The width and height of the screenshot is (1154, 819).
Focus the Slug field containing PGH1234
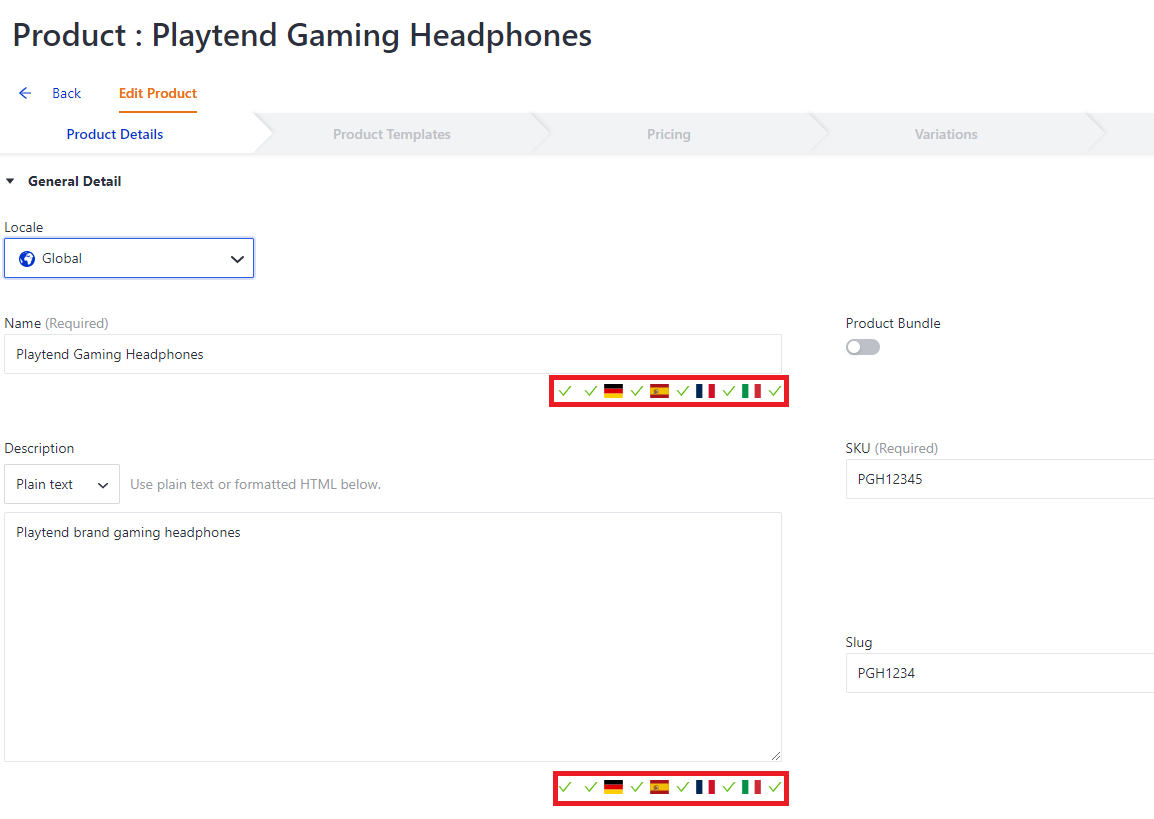(x=999, y=673)
